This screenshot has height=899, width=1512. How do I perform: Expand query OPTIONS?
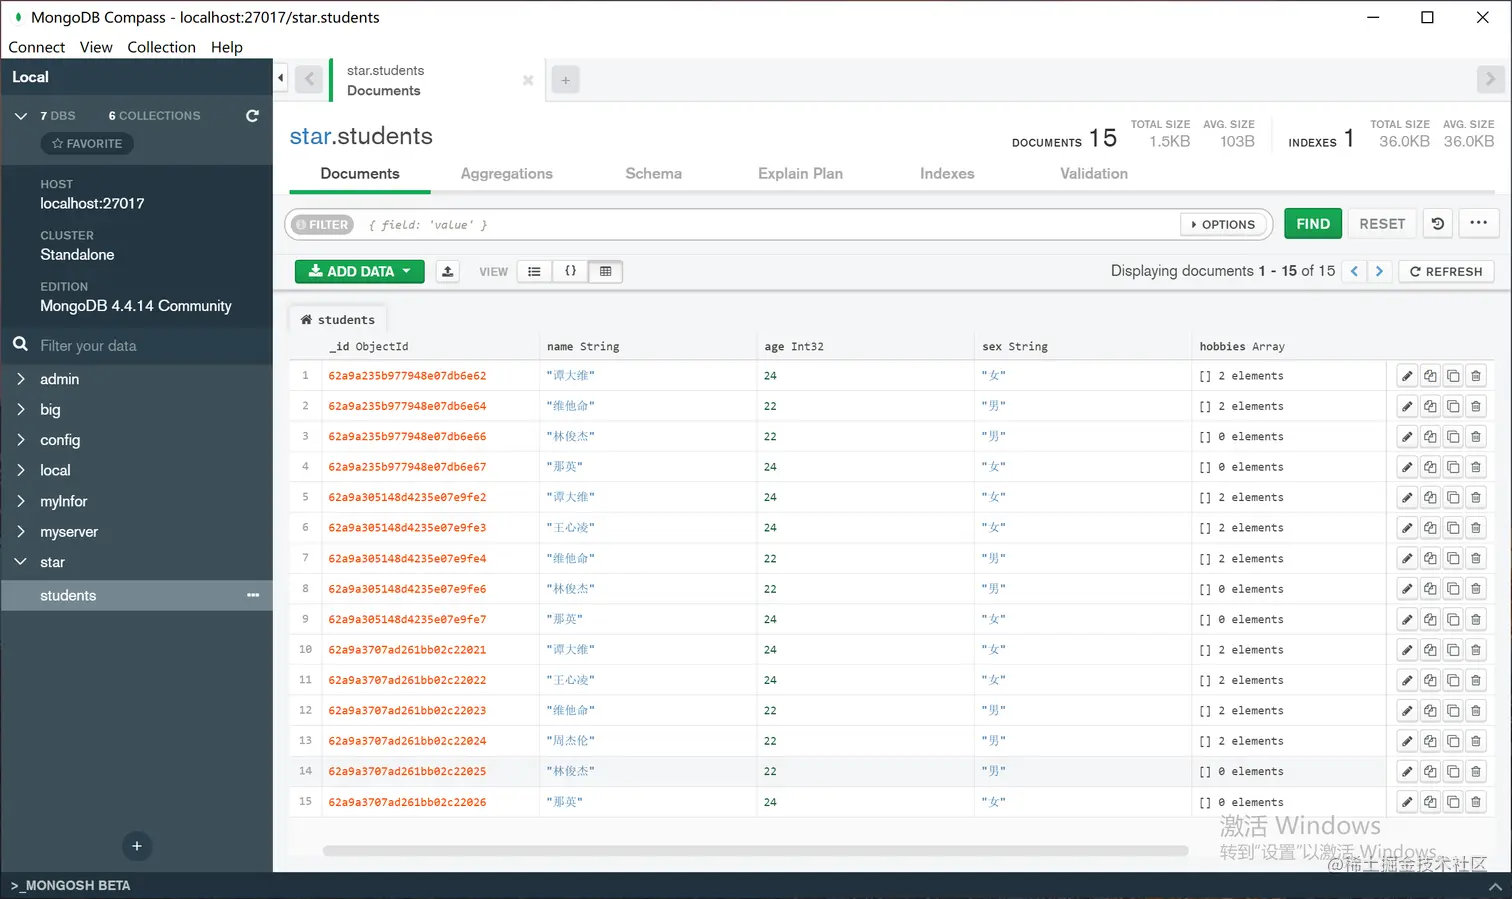pyautogui.click(x=1223, y=225)
